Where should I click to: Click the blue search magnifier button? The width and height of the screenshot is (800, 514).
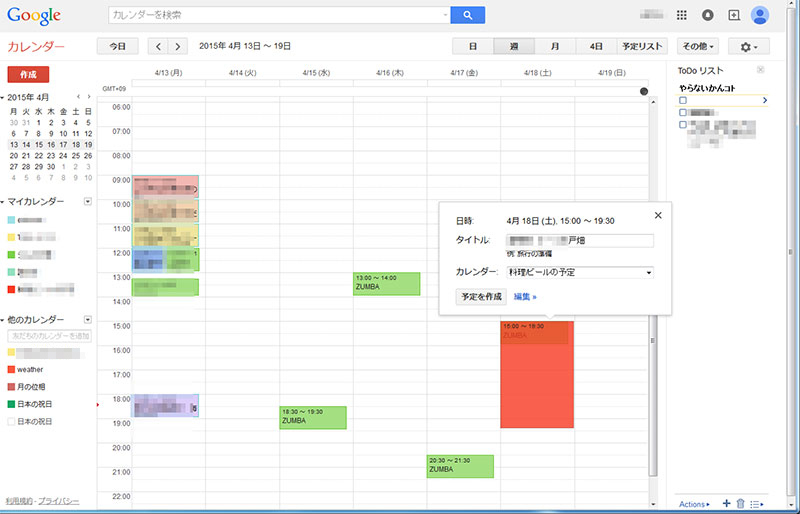[467, 15]
